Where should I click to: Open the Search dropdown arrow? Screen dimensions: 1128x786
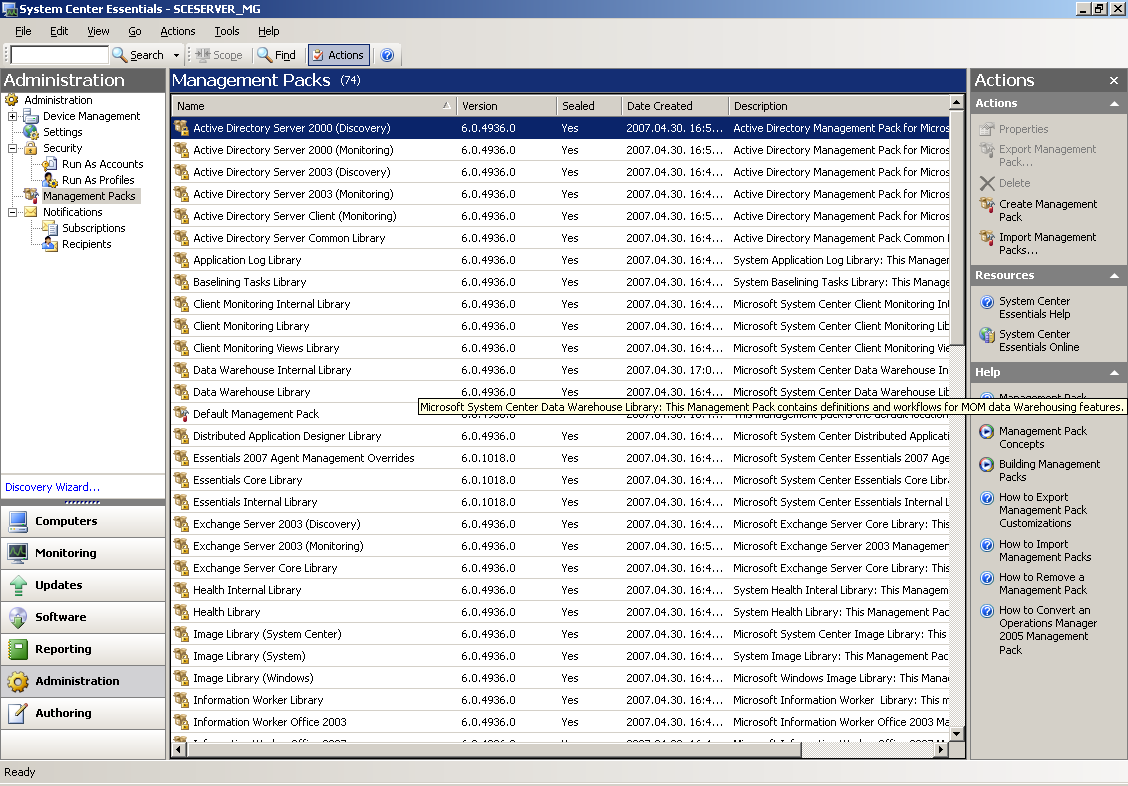click(x=176, y=55)
